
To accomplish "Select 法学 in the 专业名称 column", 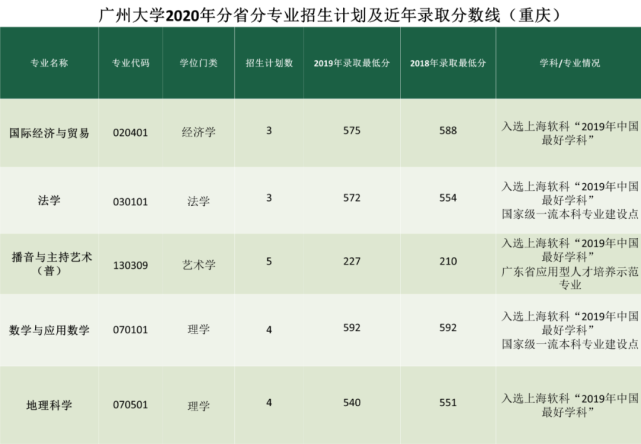I will (49, 200).
